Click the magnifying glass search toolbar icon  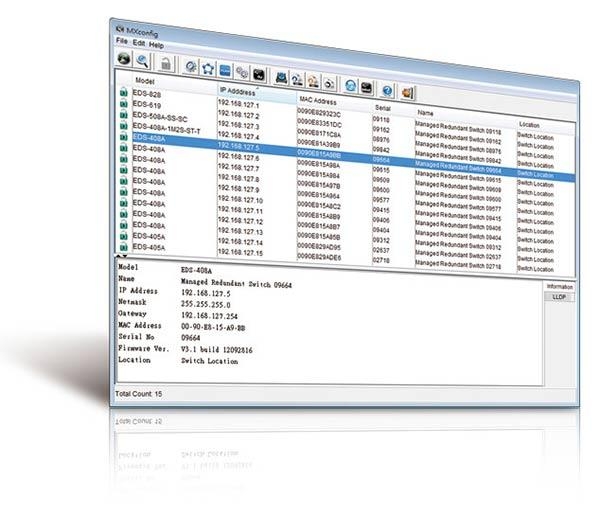click(x=143, y=61)
